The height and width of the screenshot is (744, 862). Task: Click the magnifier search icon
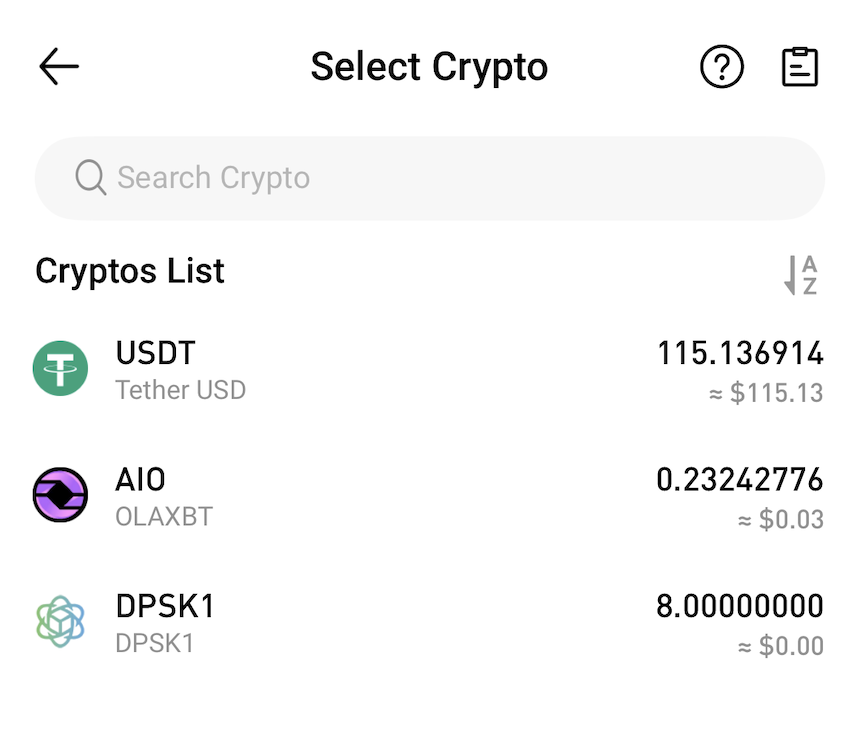(x=90, y=178)
